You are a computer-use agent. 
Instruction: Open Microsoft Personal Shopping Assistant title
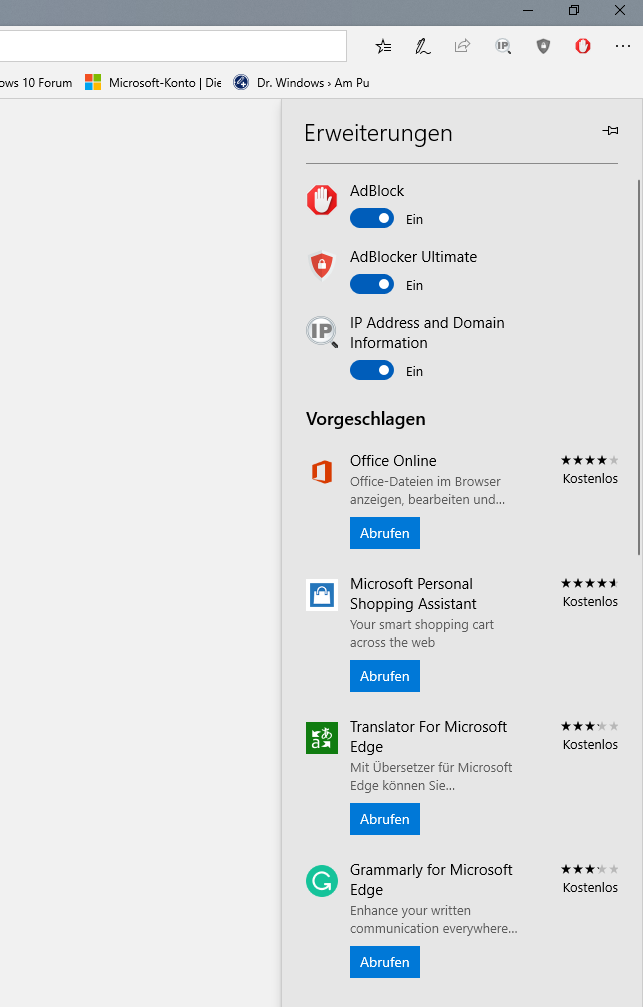(413, 593)
